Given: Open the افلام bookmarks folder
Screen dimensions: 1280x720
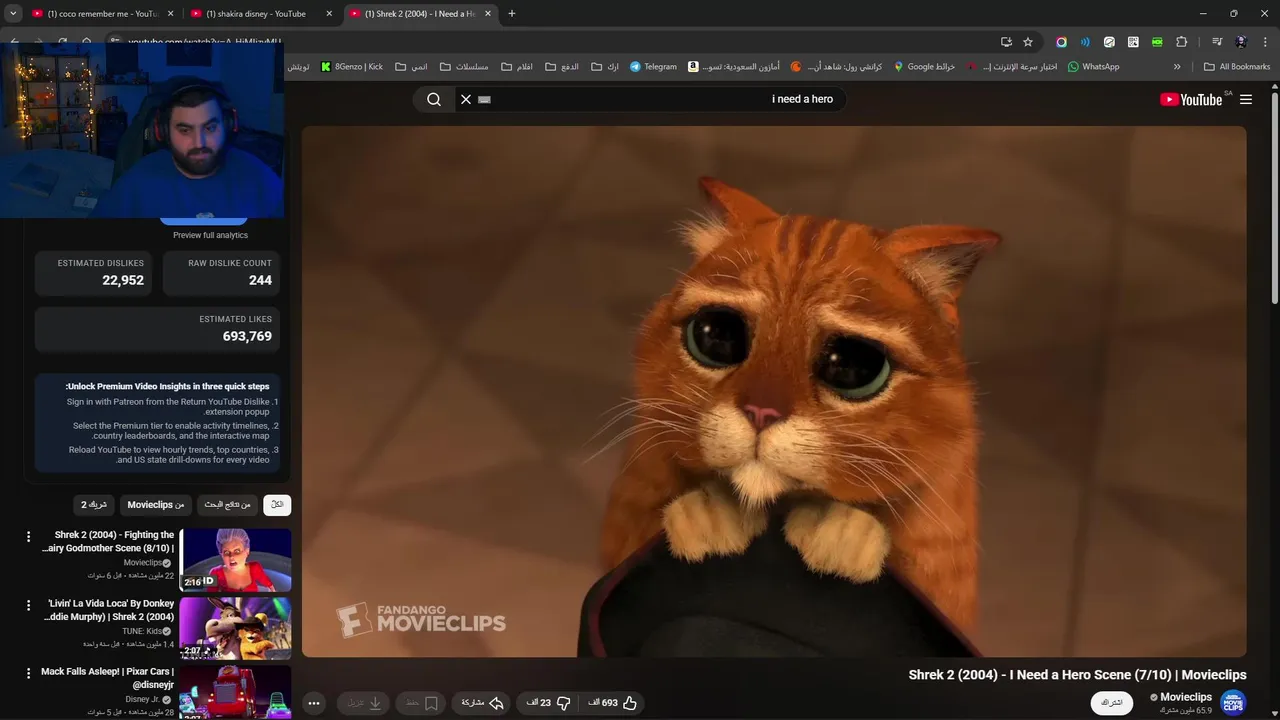Looking at the screenshot, I should click(x=517, y=67).
